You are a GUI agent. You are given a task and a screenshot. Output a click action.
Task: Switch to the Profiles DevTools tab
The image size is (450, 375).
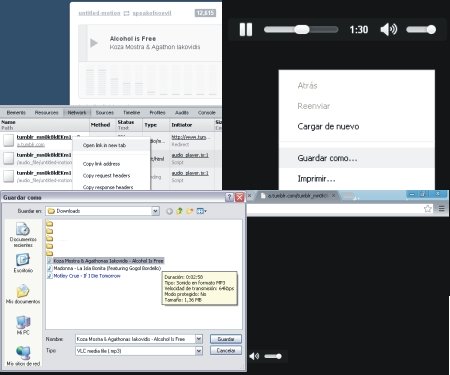(x=157, y=113)
